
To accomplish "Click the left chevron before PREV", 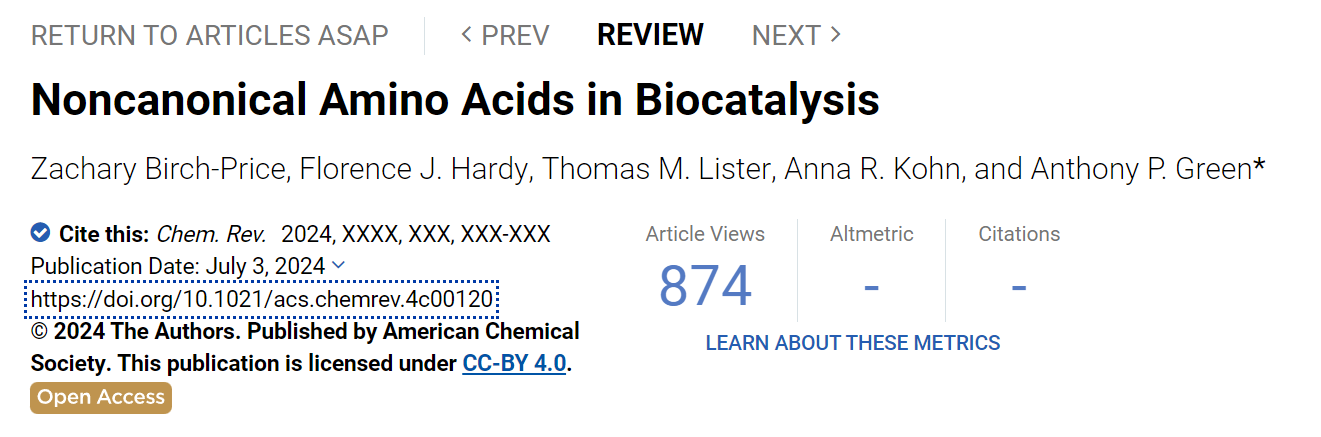I will [466, 35].
